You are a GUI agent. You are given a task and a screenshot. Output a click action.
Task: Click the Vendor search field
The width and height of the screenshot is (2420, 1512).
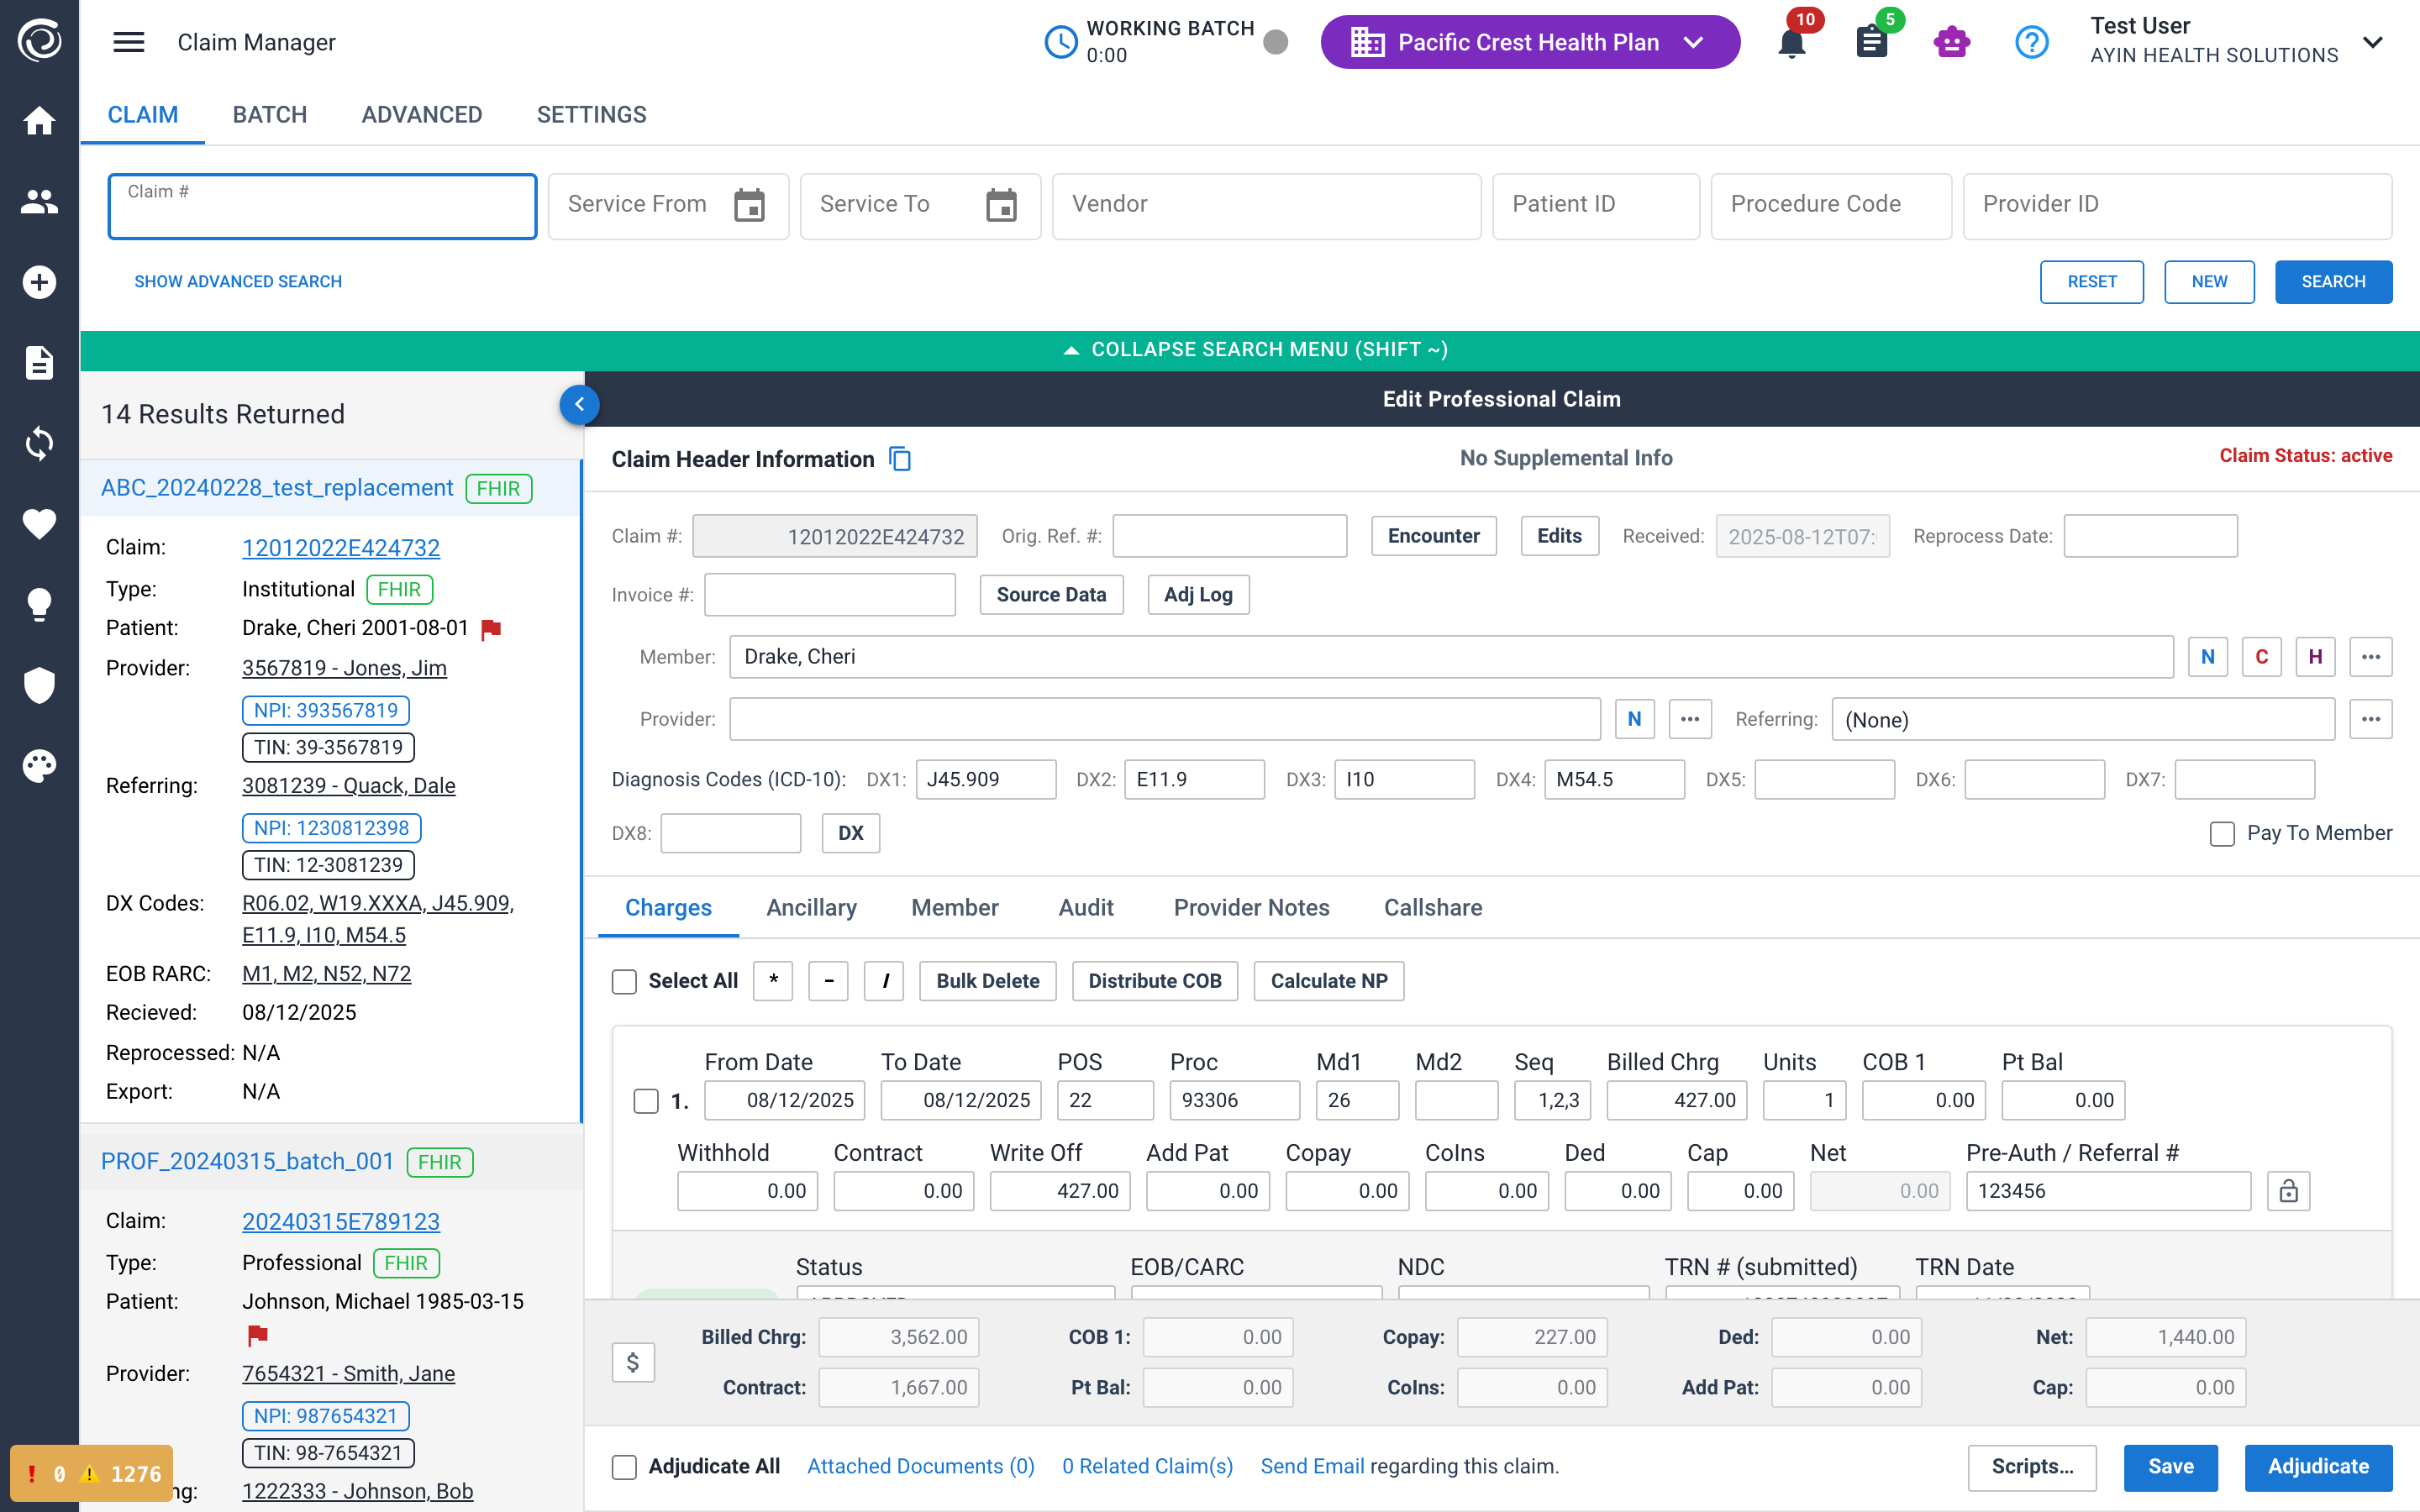[x=1266, y=207]
